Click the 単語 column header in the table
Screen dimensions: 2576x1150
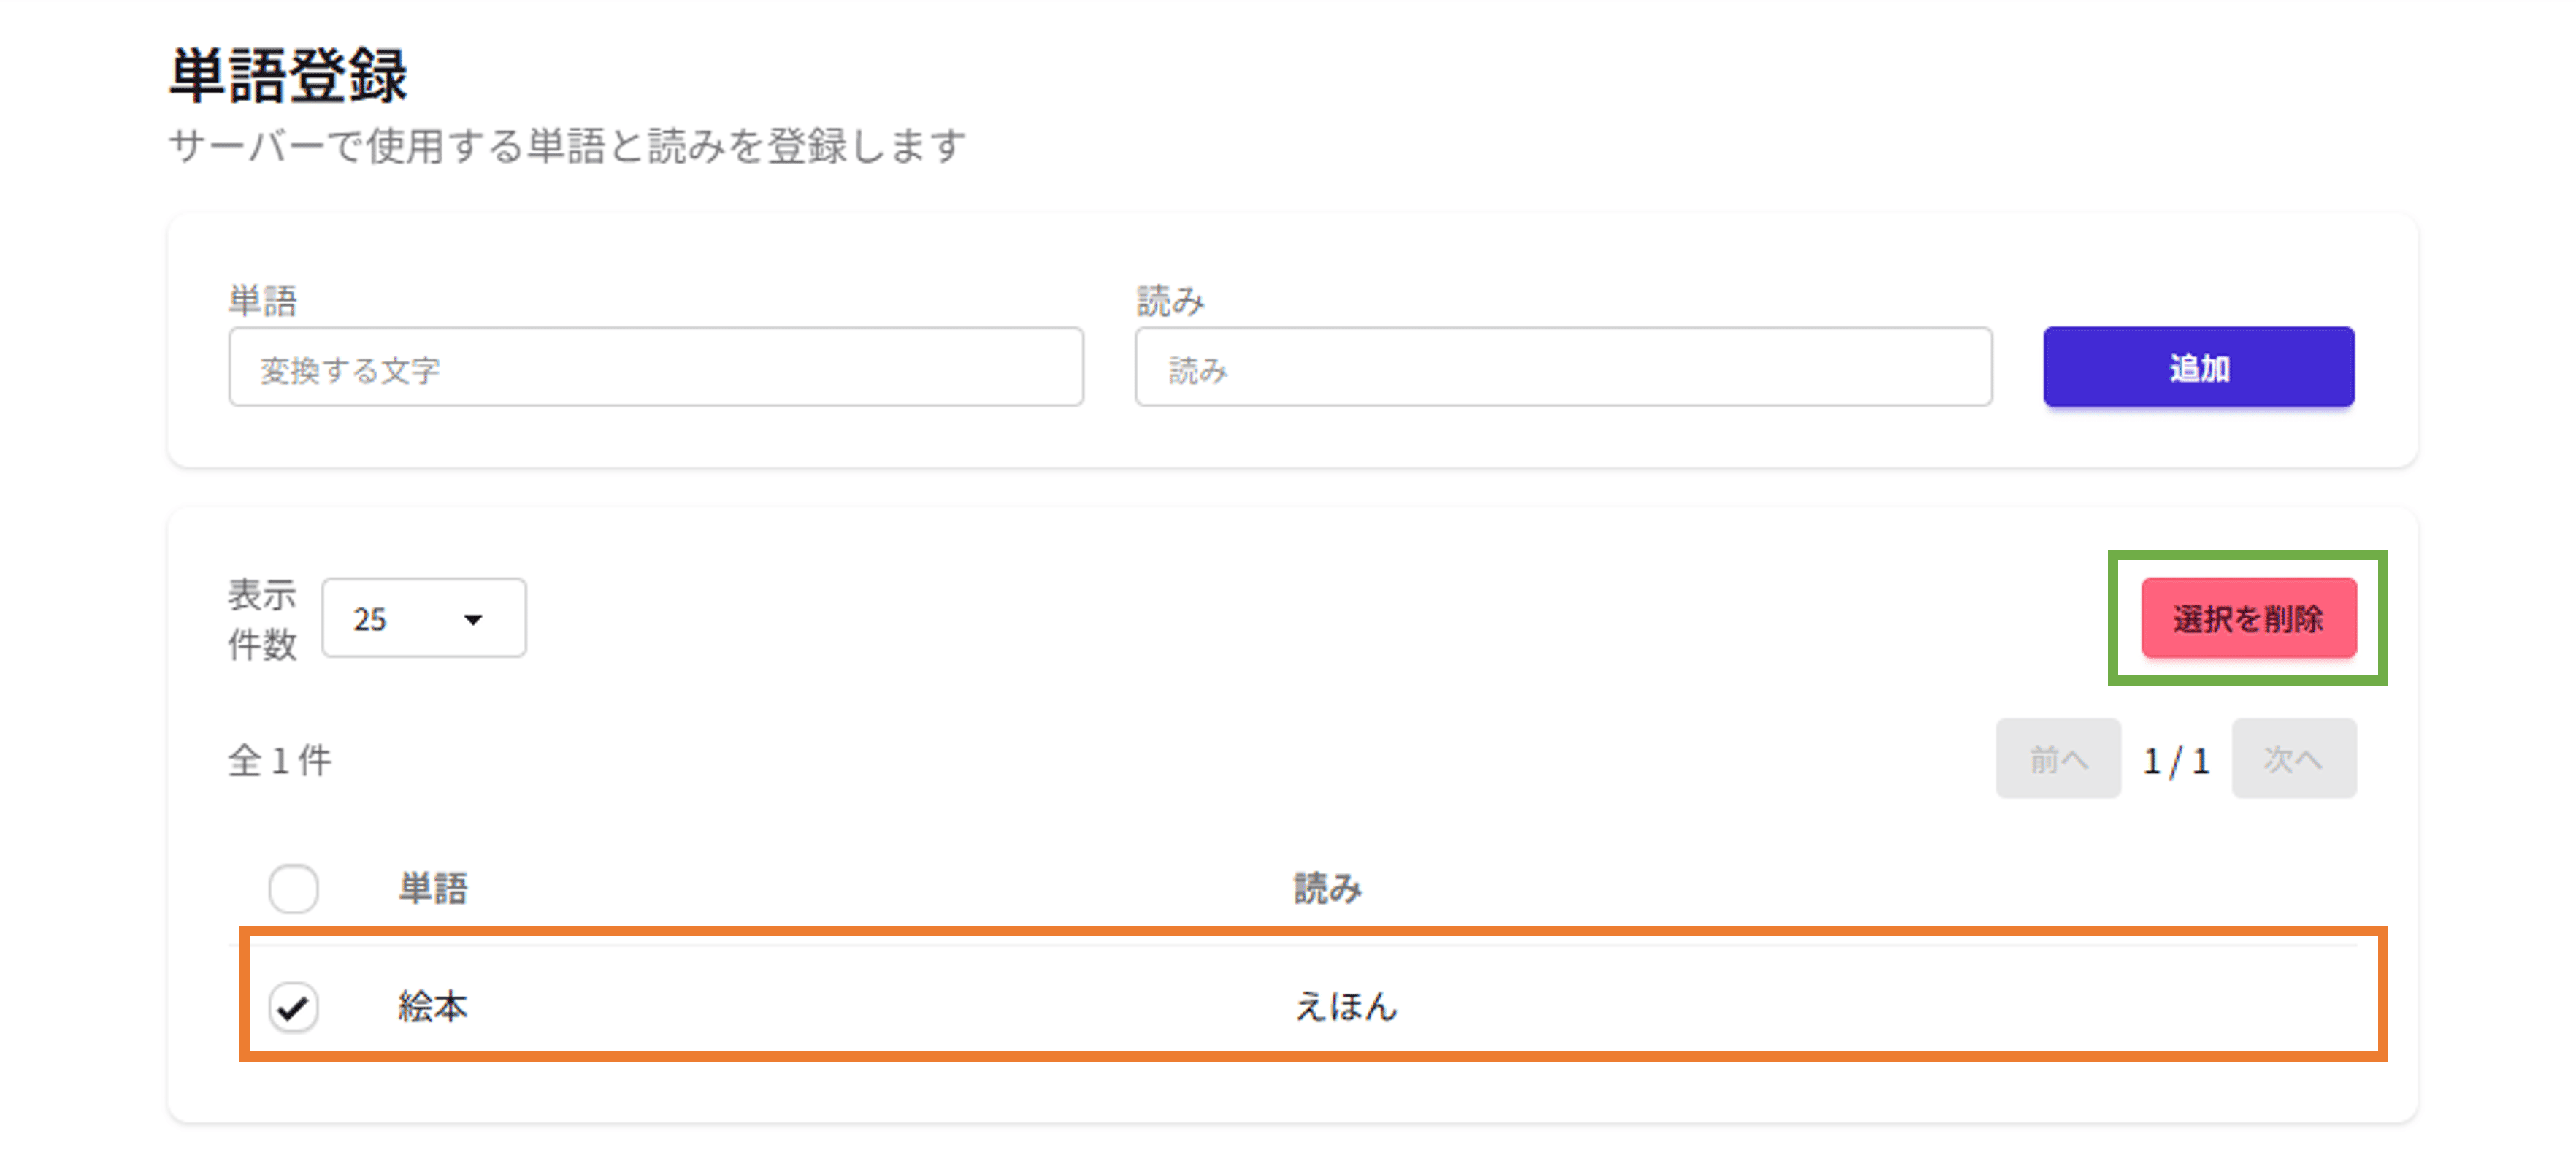433,888
